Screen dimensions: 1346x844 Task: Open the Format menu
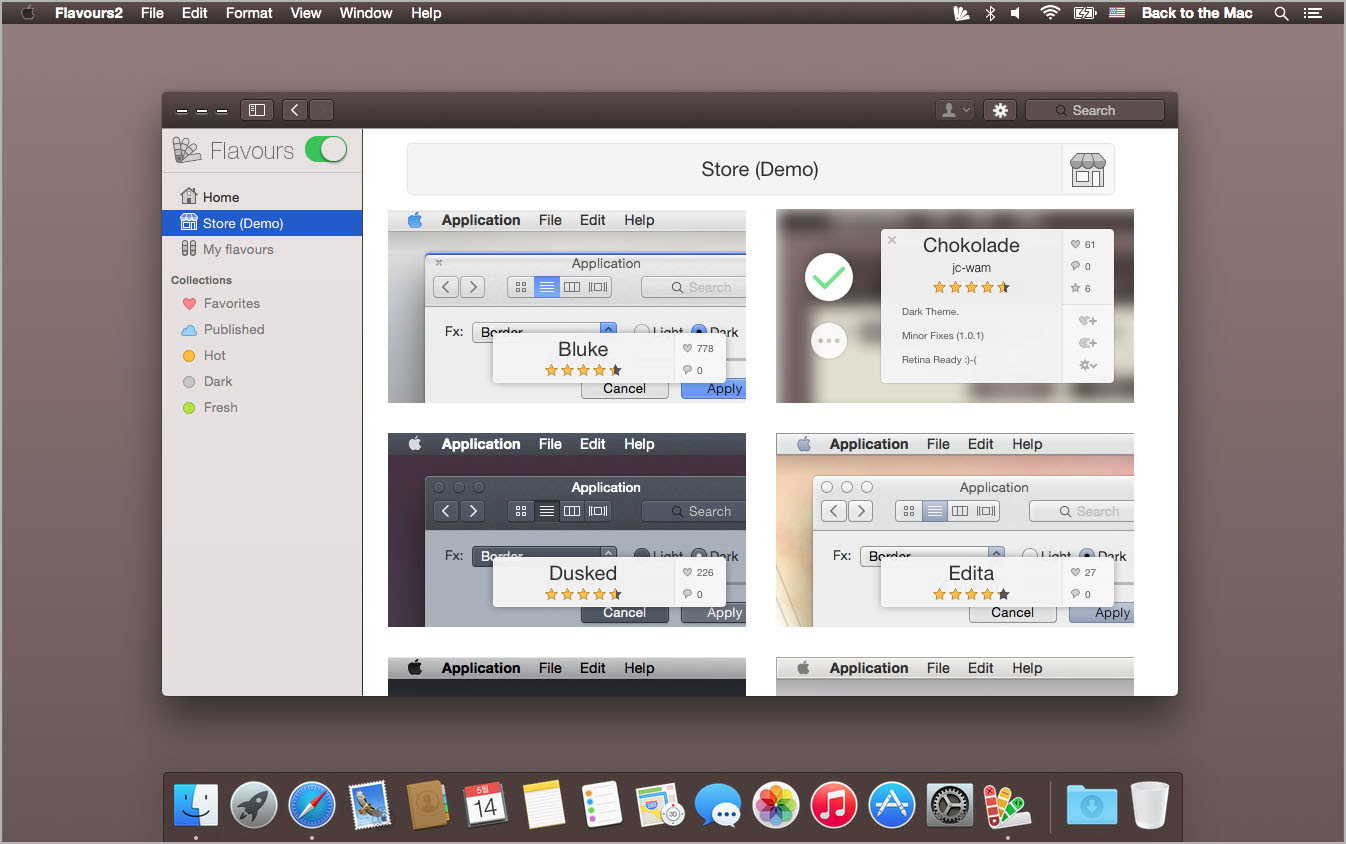pyautogui.click(x=249, y=13)
